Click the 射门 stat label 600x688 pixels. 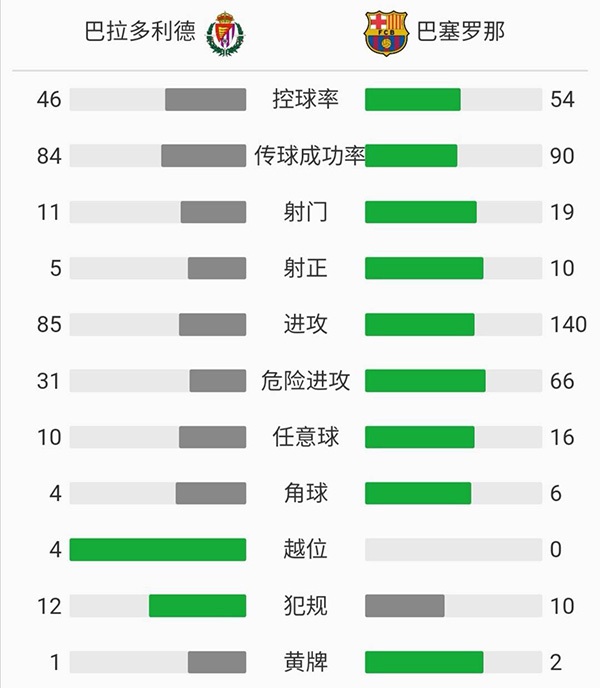305,212
